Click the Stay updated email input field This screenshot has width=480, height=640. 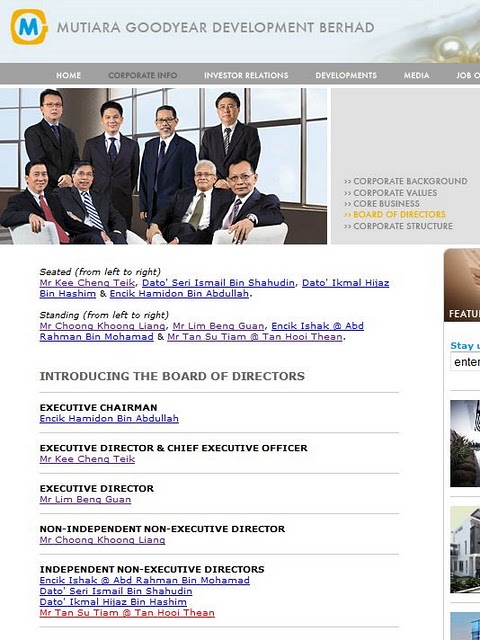pos(465,362)
